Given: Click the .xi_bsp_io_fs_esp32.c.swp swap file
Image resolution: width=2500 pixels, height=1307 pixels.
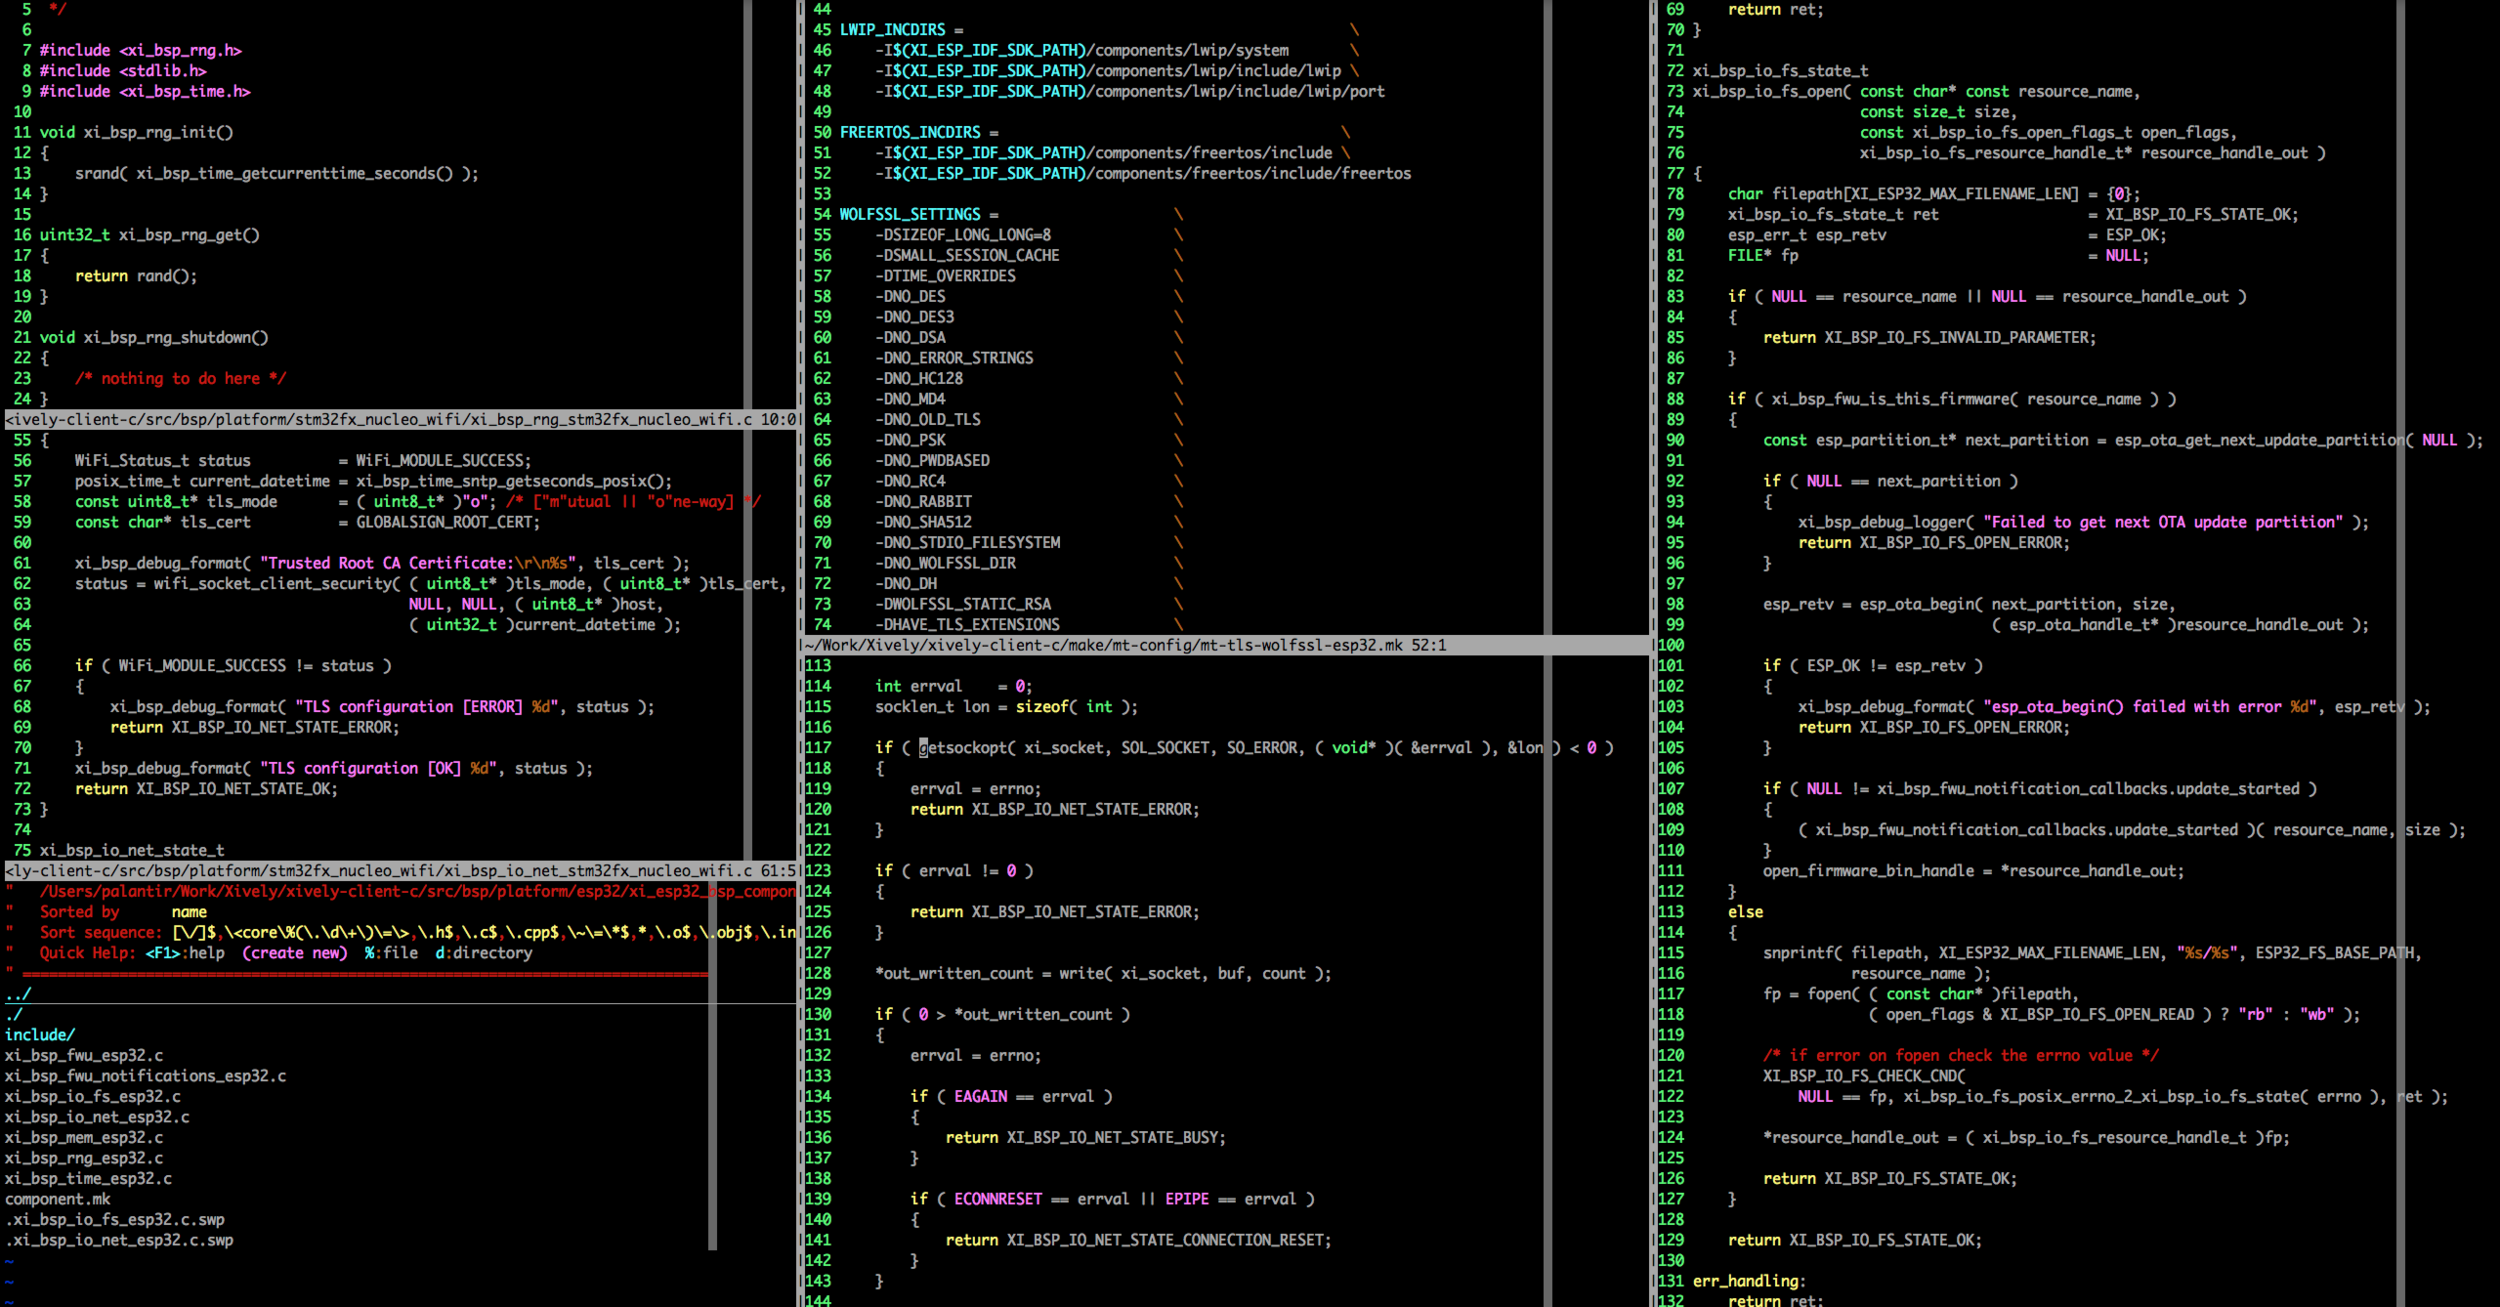Looking at the screenshot, I should (x=114, y=1220).
